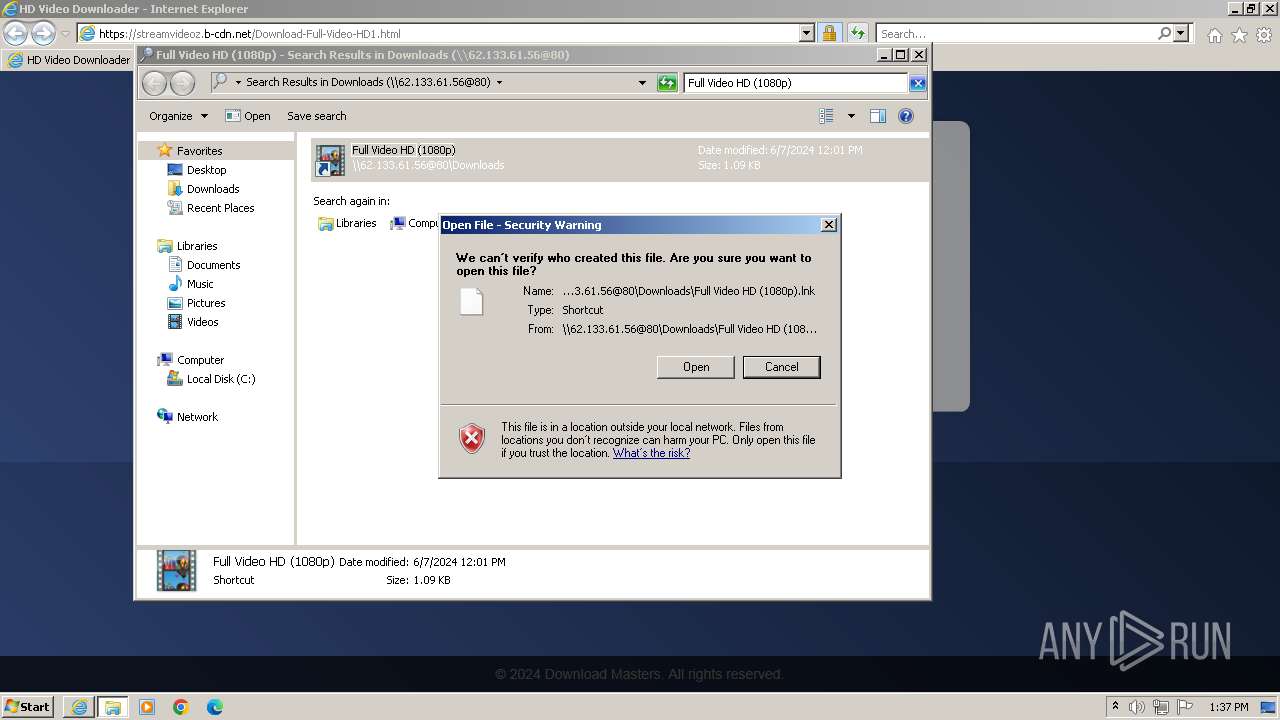The image size is (1280, 720).
Task: Expand the IE search provider dropdown
Action: [x=1181, y=33]
